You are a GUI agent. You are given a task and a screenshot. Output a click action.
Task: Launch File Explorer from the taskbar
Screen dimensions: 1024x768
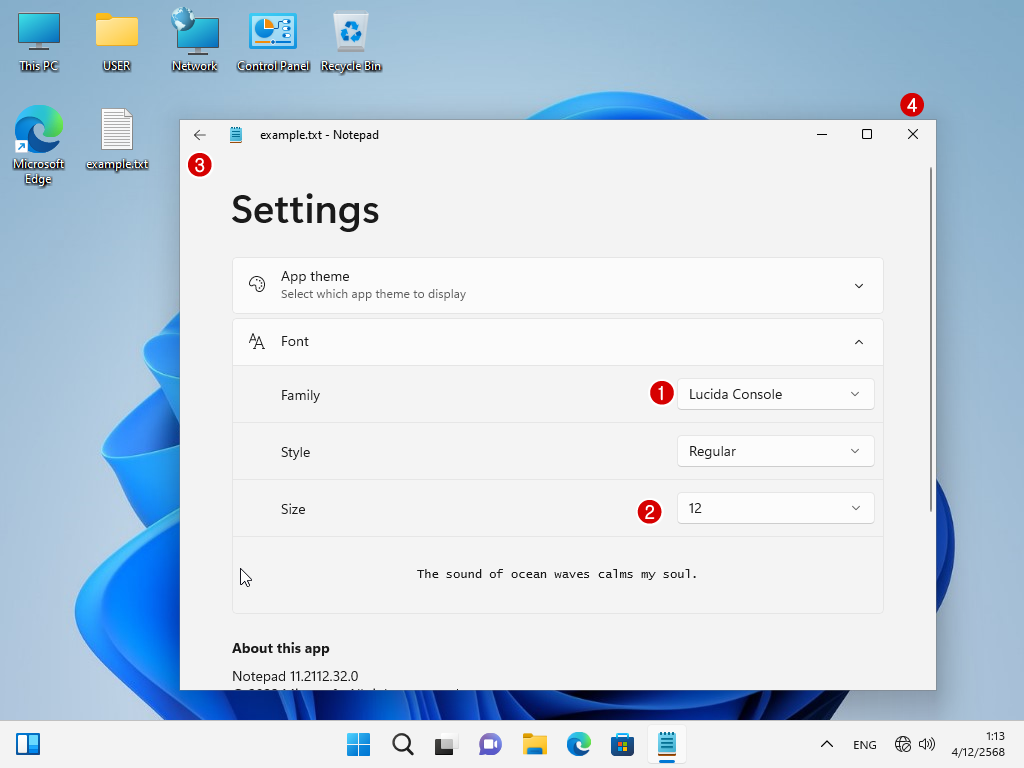[x=534, y=744]
